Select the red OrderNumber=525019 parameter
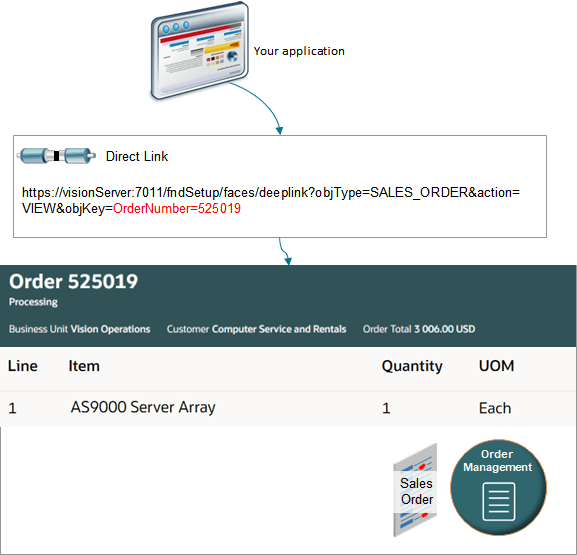577x555 pixels. pos(177,209)
